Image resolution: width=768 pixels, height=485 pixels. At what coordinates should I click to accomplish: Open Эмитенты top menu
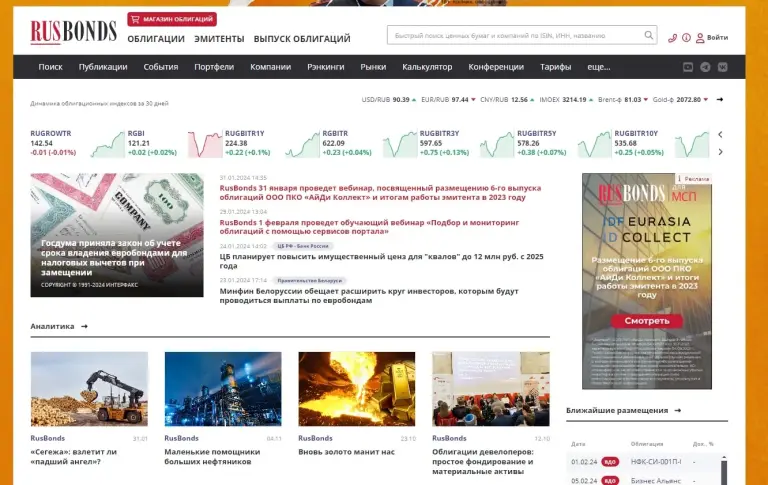pyautogui.click(x=219, y=39)
